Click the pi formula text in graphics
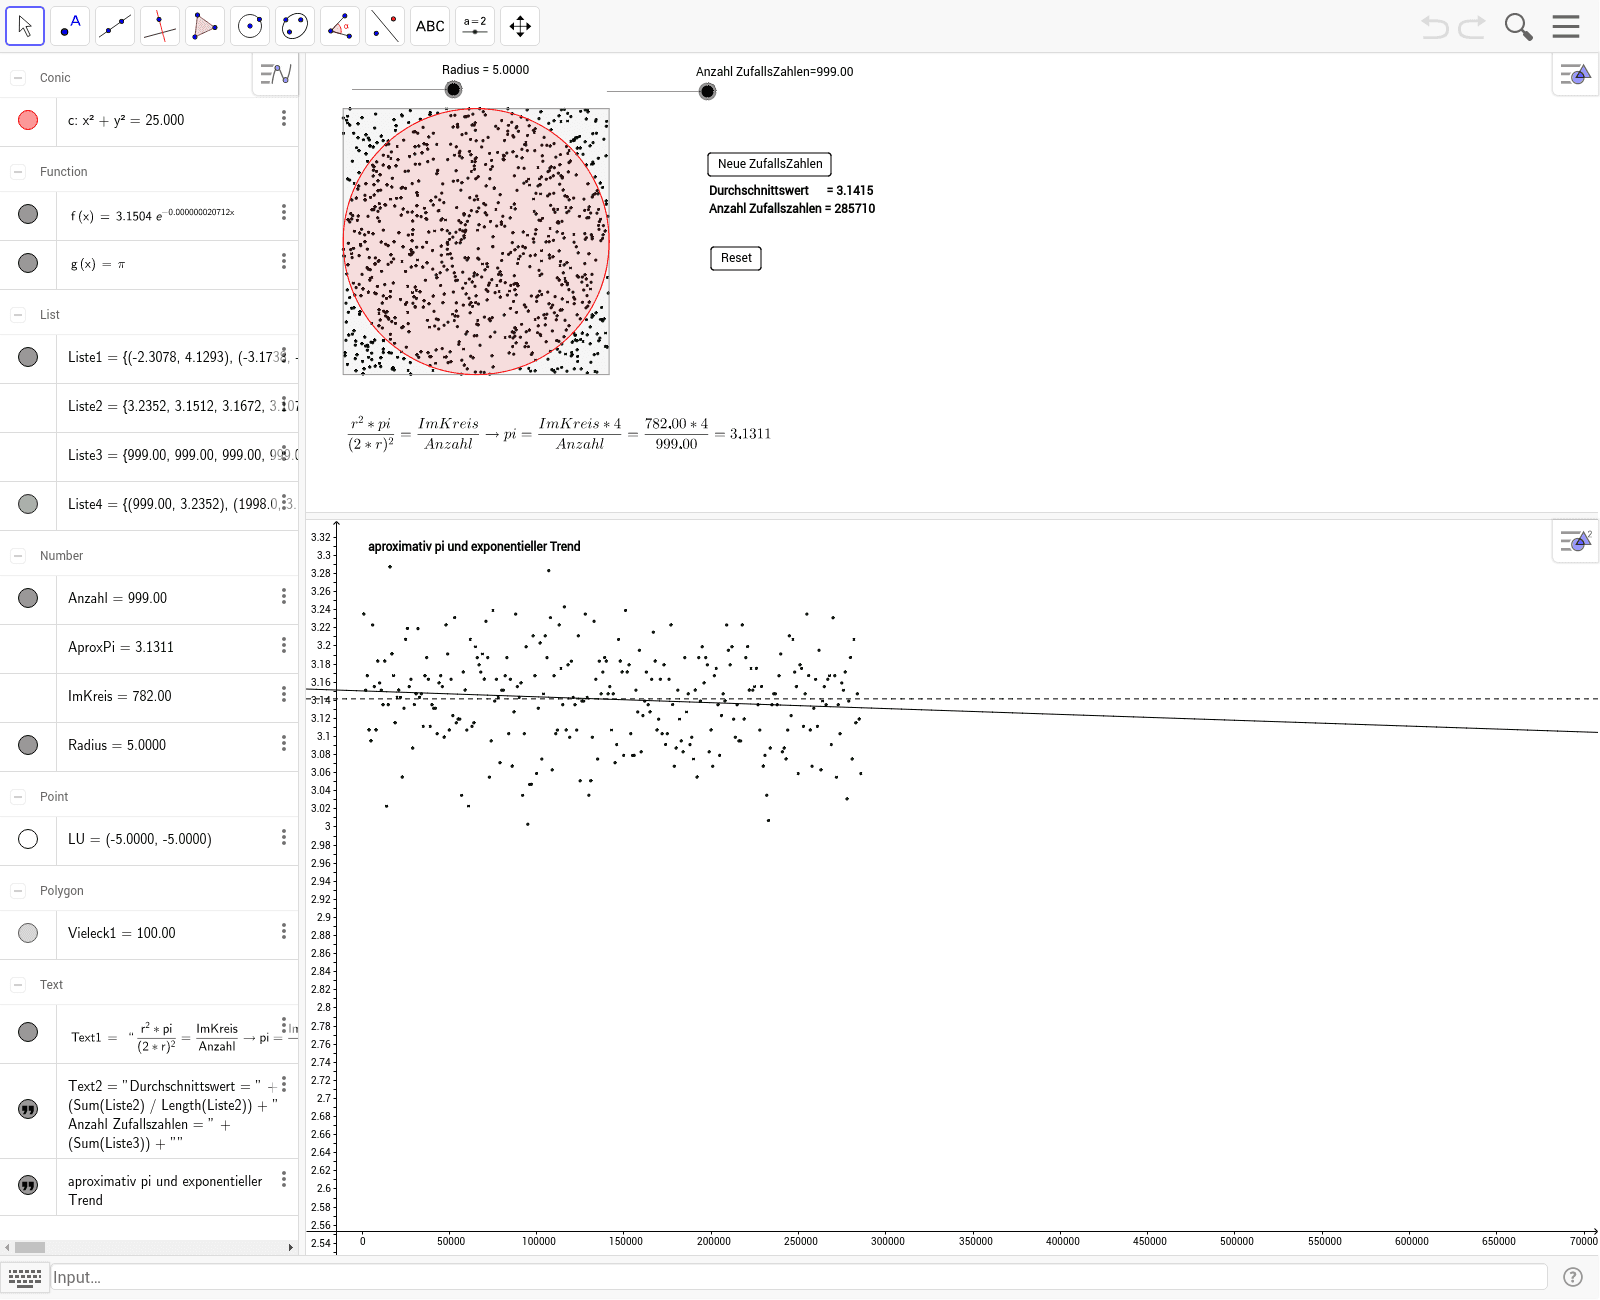This screenshot has width=1600, height=1300. click(559, 434)
